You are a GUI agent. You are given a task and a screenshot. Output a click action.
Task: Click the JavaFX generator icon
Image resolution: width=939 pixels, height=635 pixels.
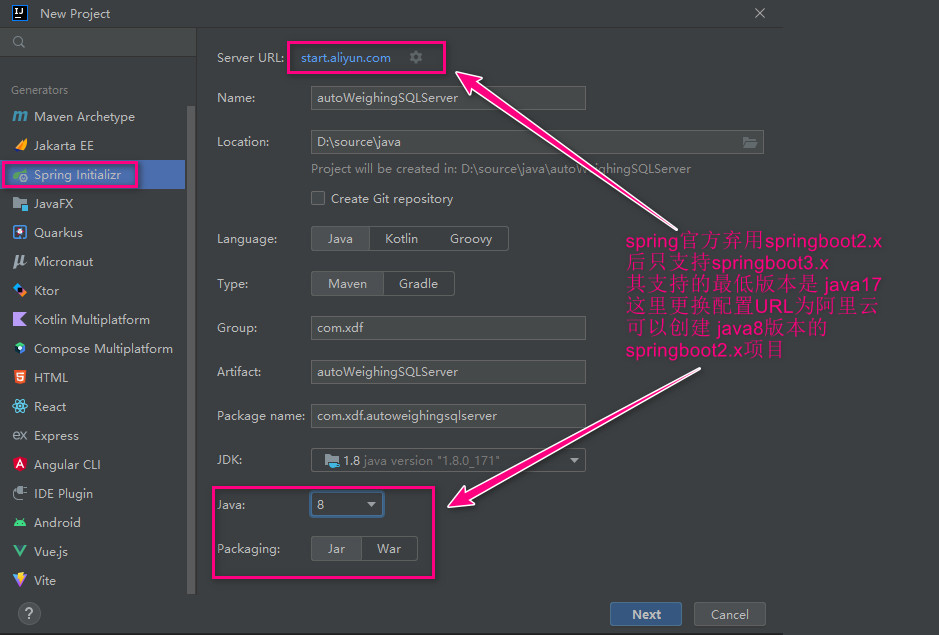tap(20, 204)
